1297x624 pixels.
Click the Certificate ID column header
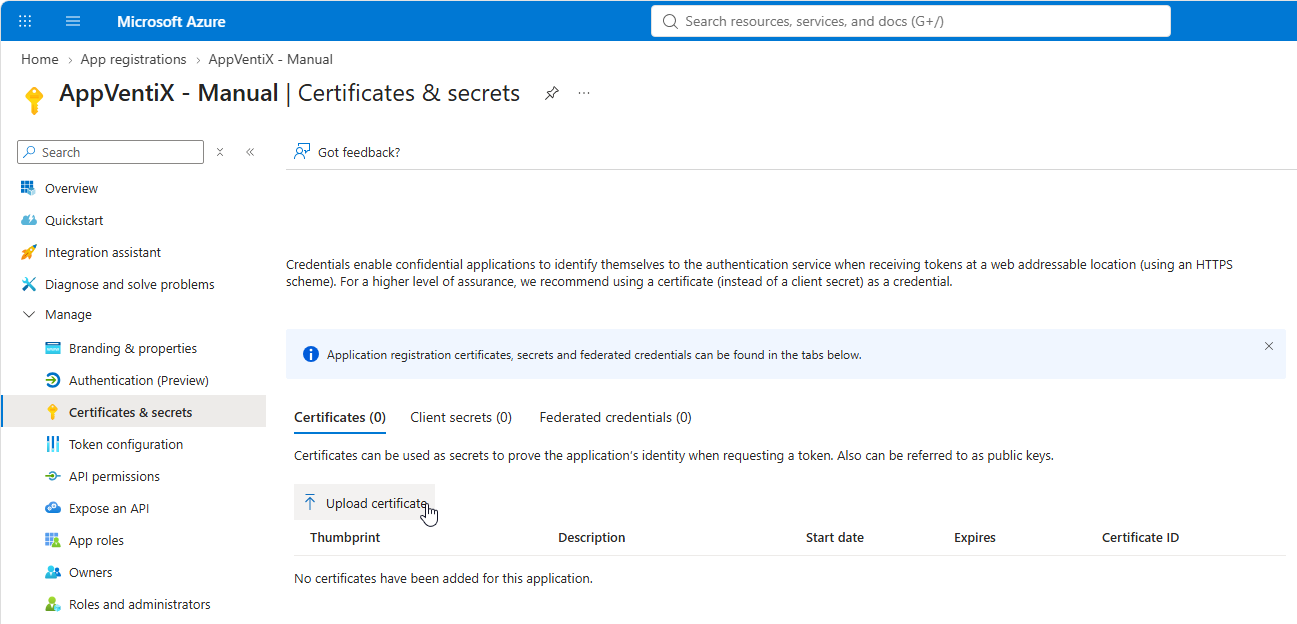tap(1141, 537)
